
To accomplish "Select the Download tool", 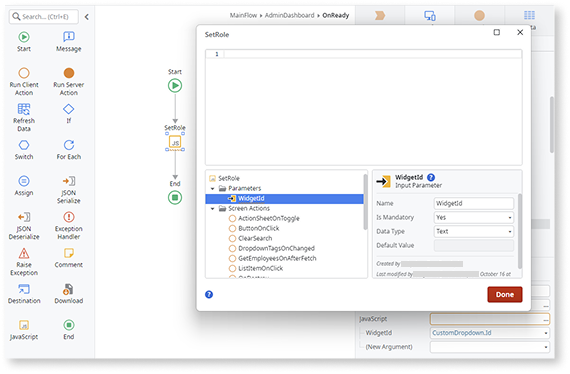I will click(x=68, y=294).
